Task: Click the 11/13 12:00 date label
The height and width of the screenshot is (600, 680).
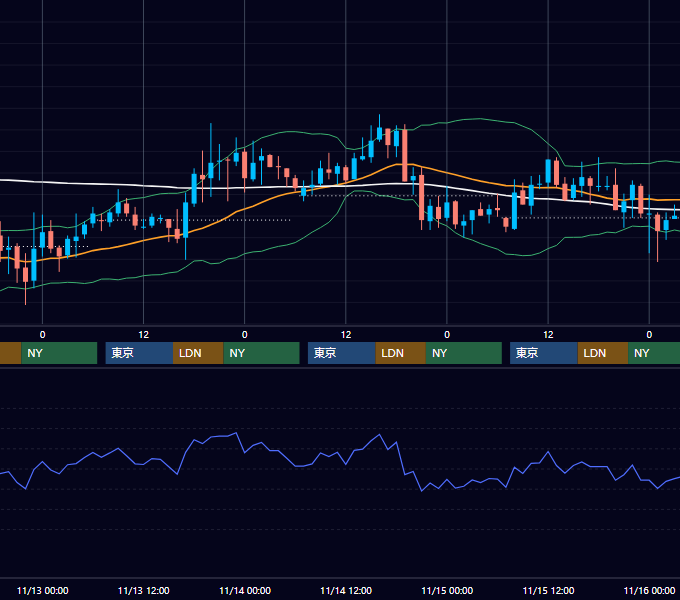Action: click(x=144, y=590)
